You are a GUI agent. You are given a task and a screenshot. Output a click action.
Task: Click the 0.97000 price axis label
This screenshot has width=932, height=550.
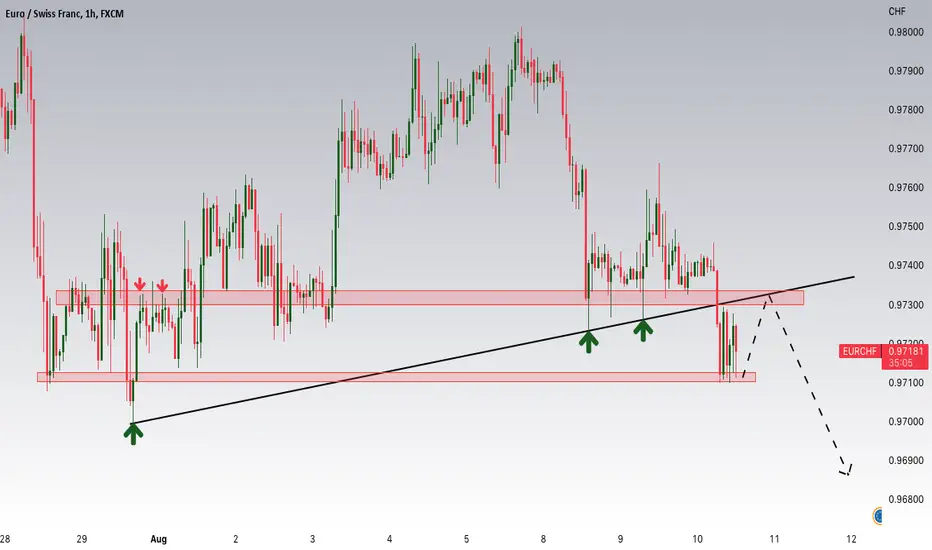pos(906,422)
